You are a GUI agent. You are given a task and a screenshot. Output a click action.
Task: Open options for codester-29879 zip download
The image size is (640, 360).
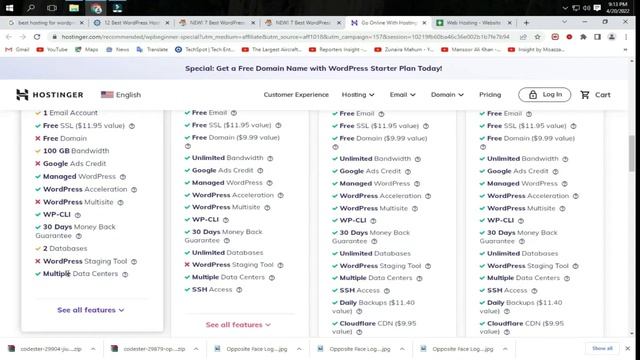196,349
